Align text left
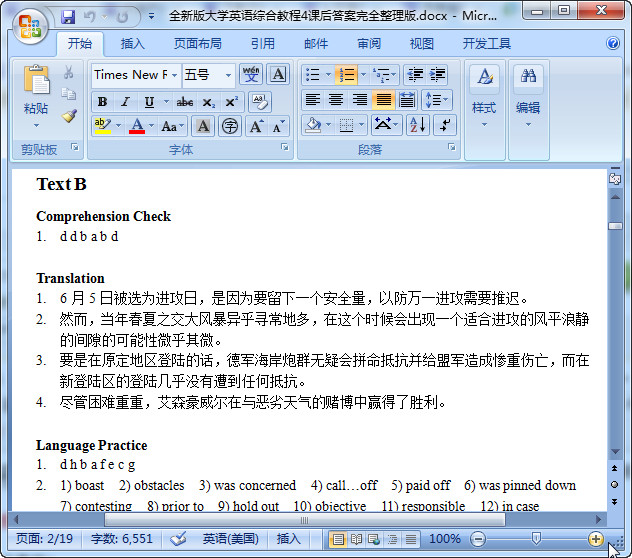Viewport: 632px width, 558px height. 312,100
